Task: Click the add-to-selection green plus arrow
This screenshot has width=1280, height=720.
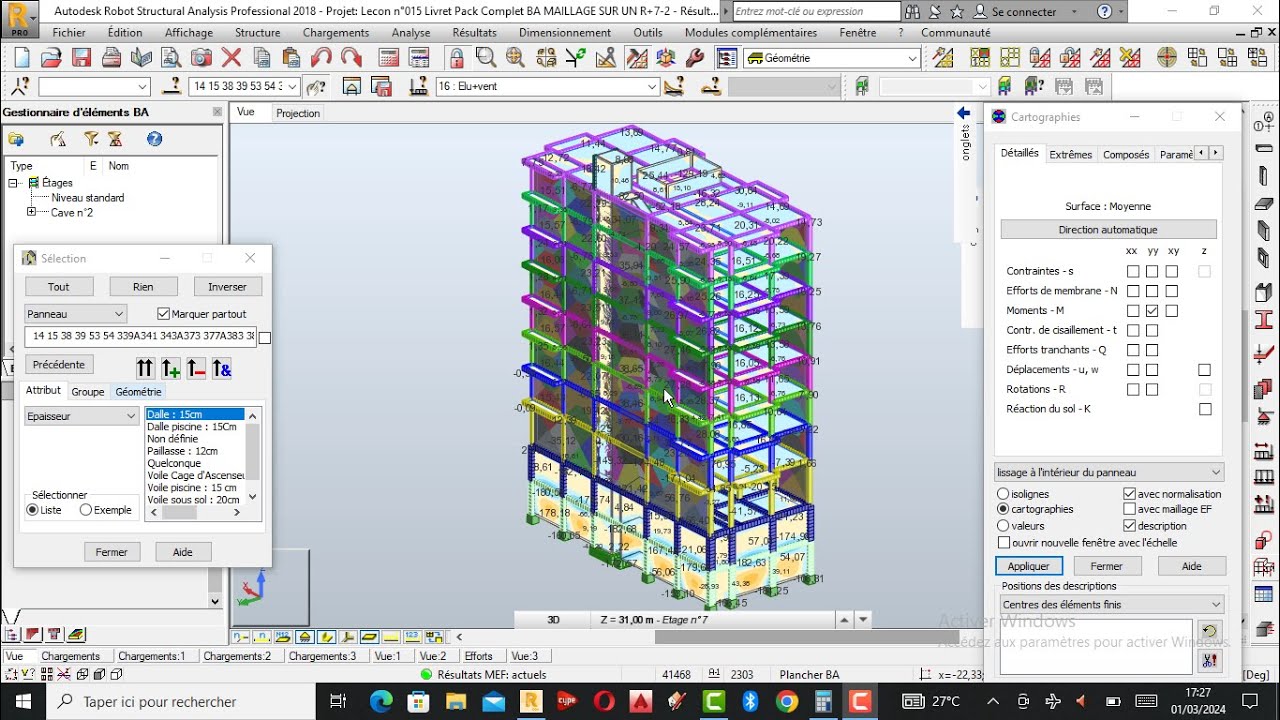Action: [170, 368]
